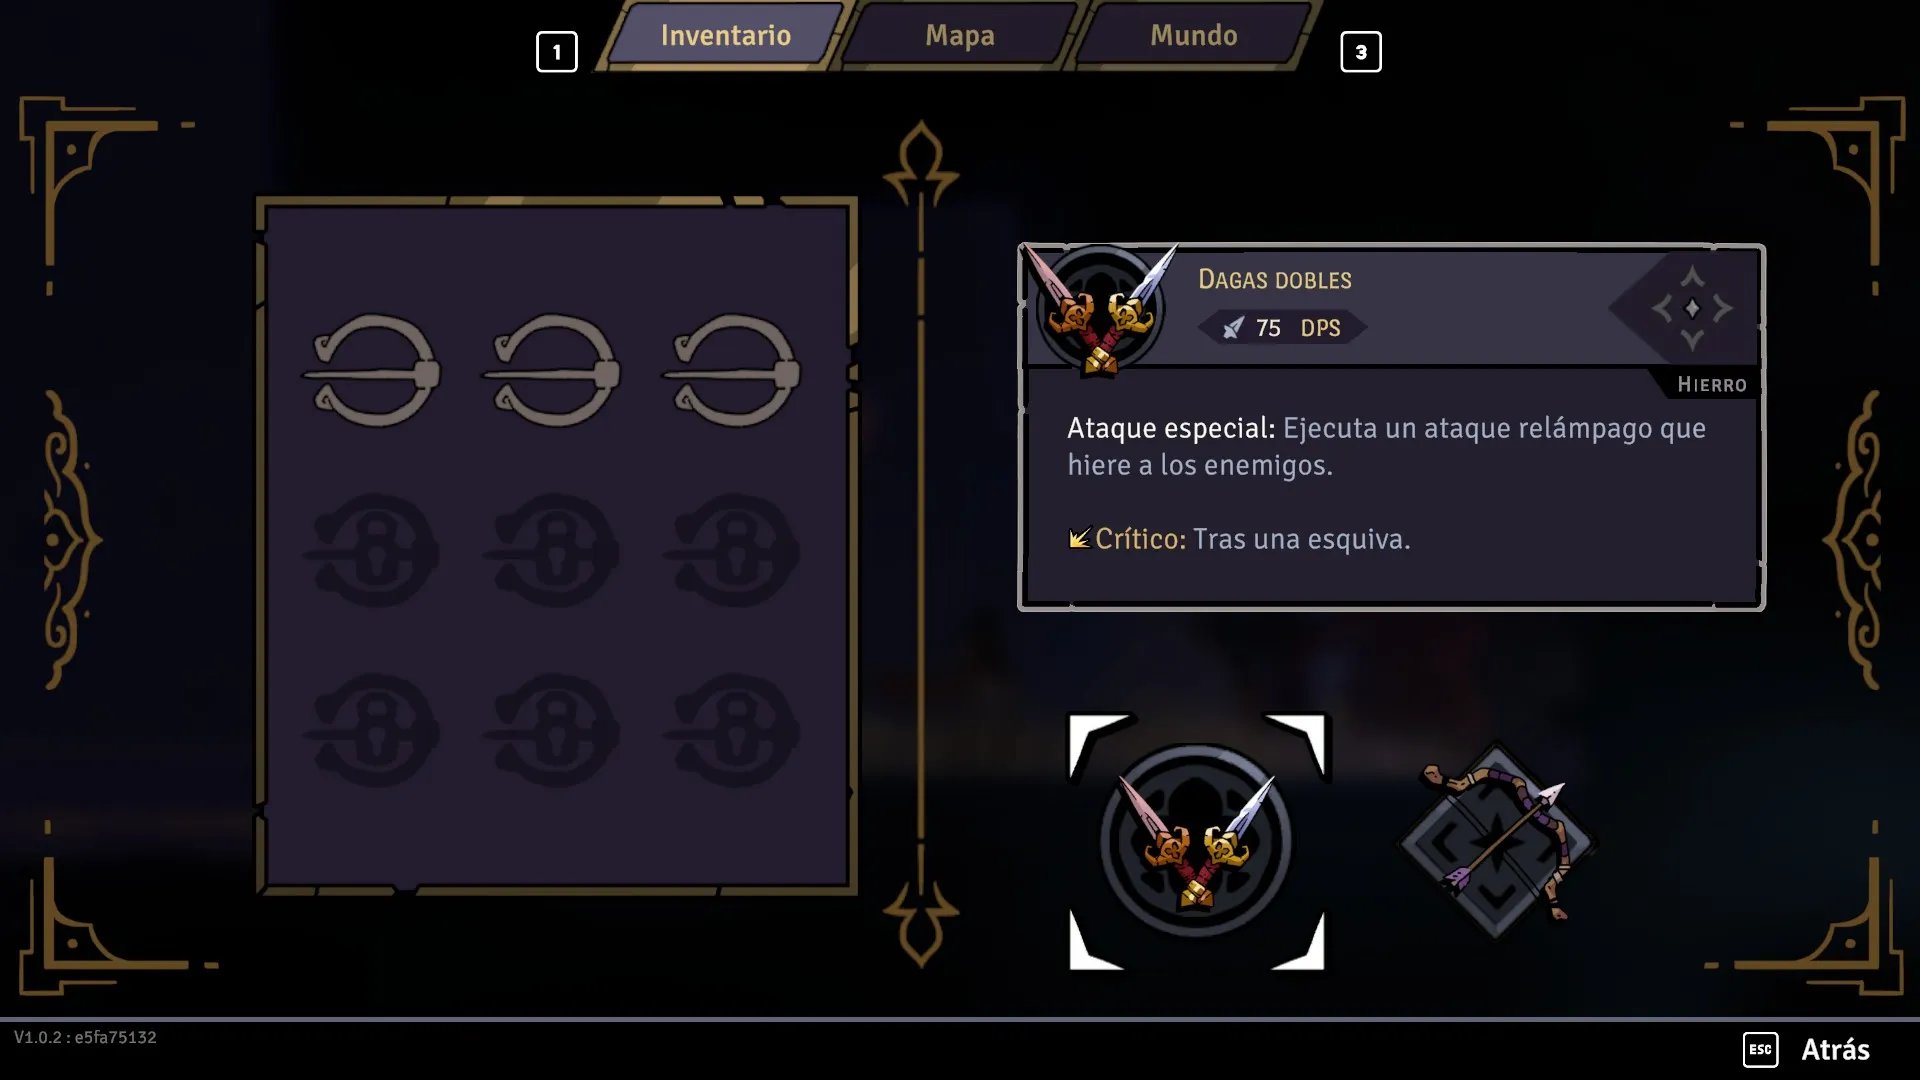This screenshot has height=1080, width=1920.
Task: Select the bow and arrow weapon slot
Action: (1496, 841)
